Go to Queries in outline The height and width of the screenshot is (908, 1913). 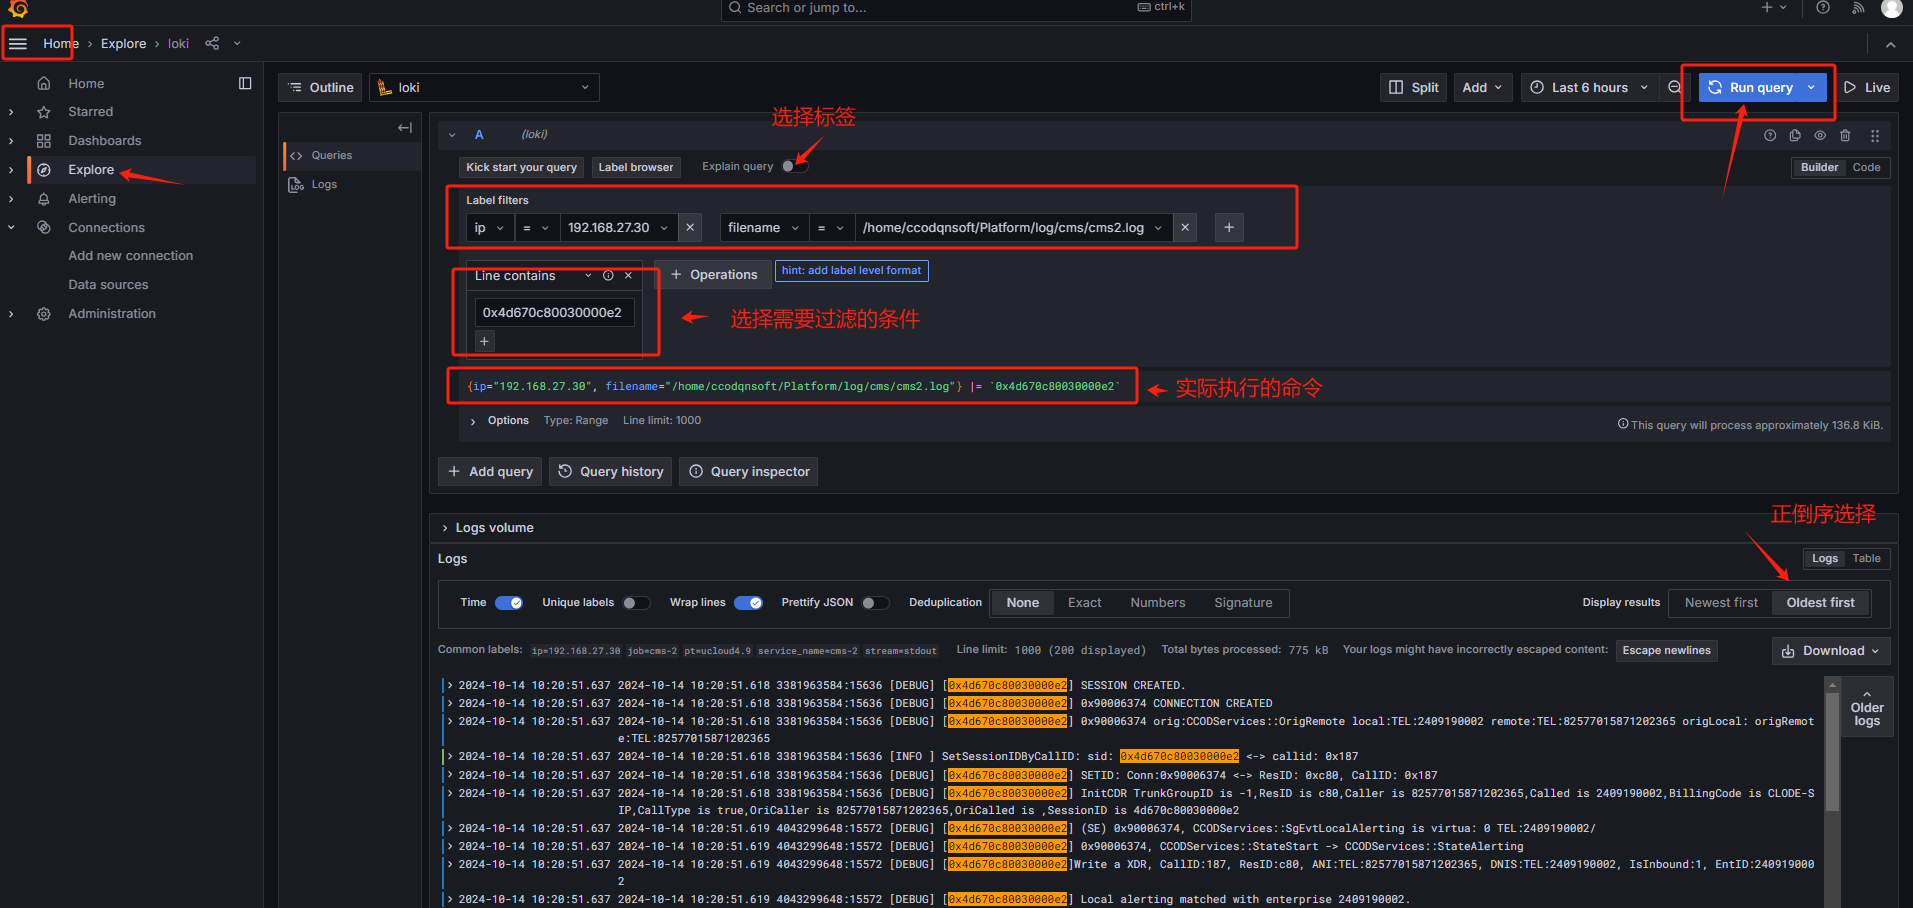[332, 156]
